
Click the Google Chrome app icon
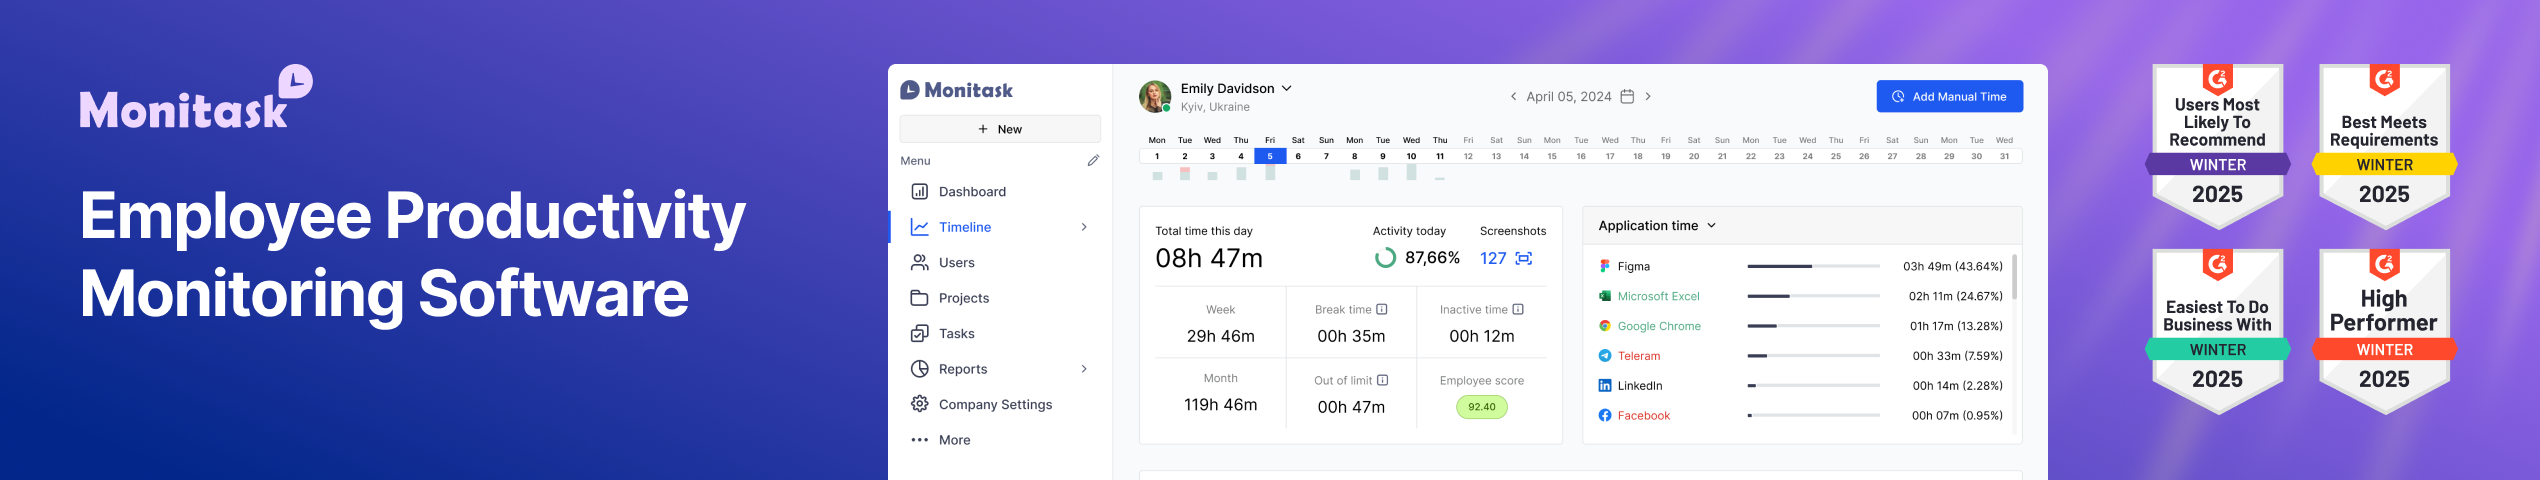click(x=1604, y=326)
